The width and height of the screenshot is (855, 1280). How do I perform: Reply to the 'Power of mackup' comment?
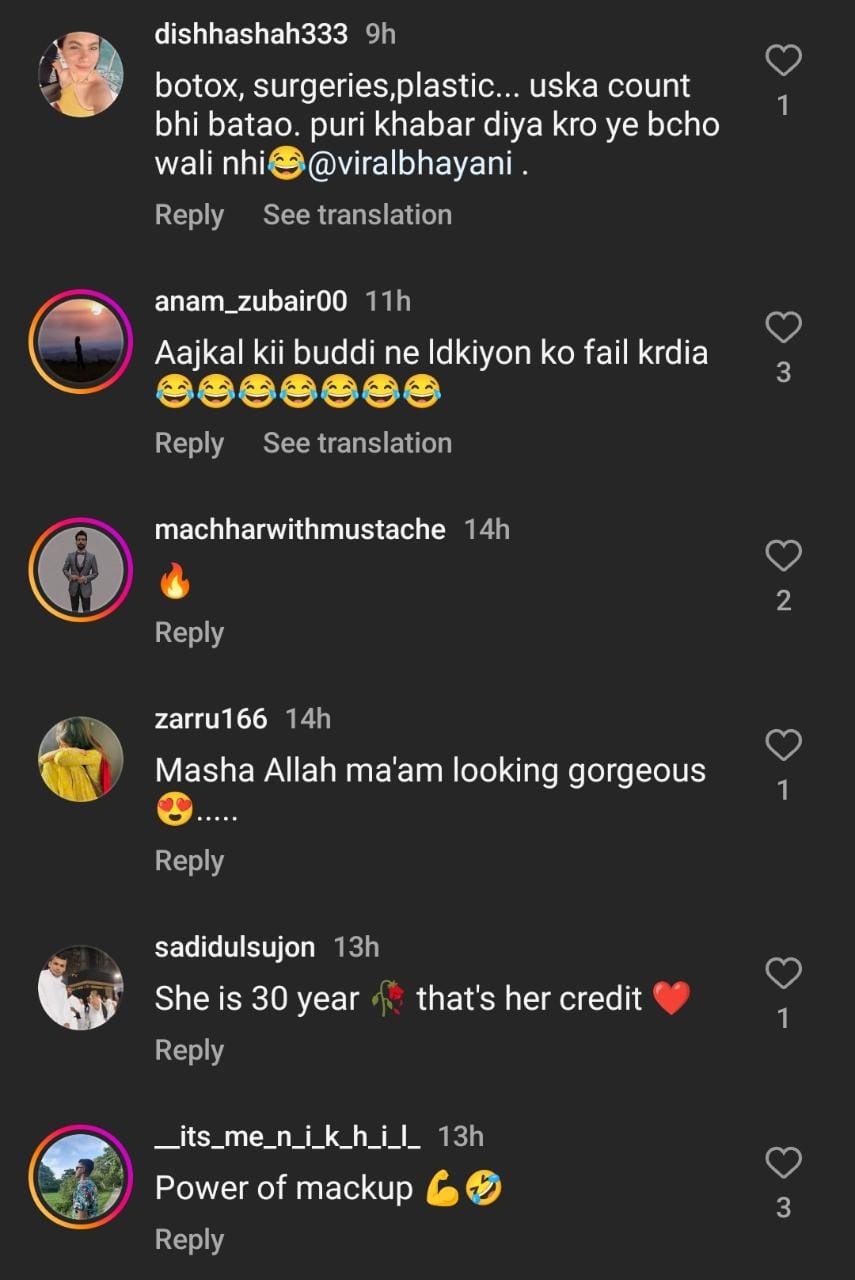[x=189, y=1240]
